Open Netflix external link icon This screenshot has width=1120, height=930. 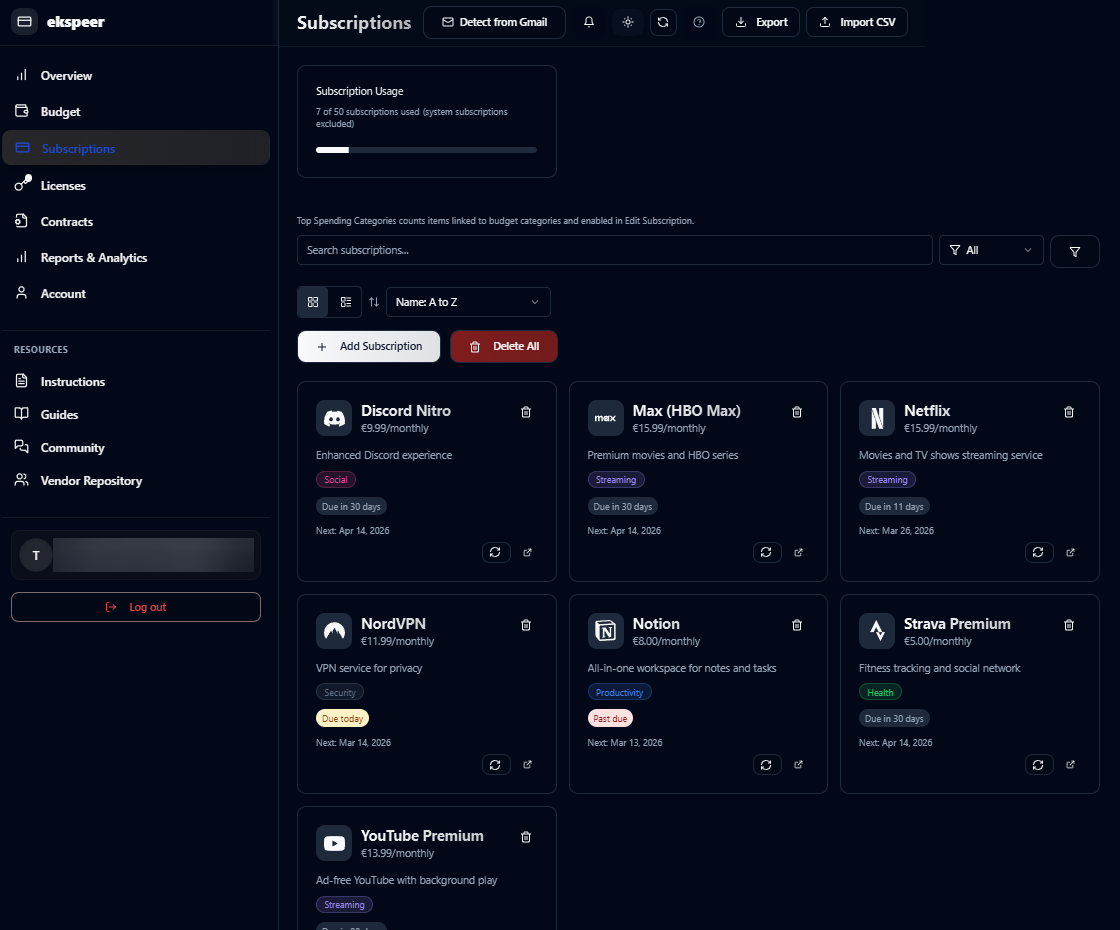(x=1070, y=552)
